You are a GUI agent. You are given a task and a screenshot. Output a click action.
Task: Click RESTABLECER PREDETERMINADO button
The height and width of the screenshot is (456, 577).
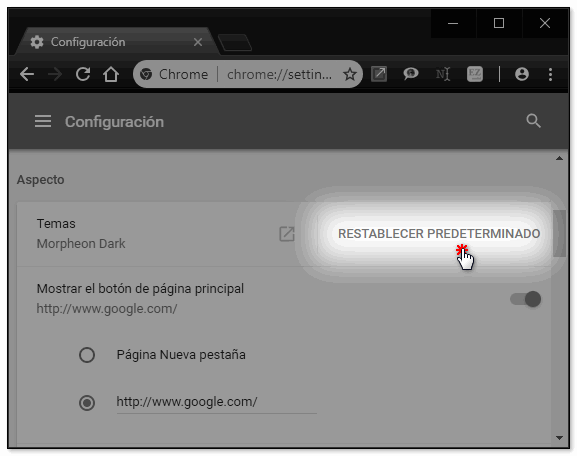click(439, 234)
